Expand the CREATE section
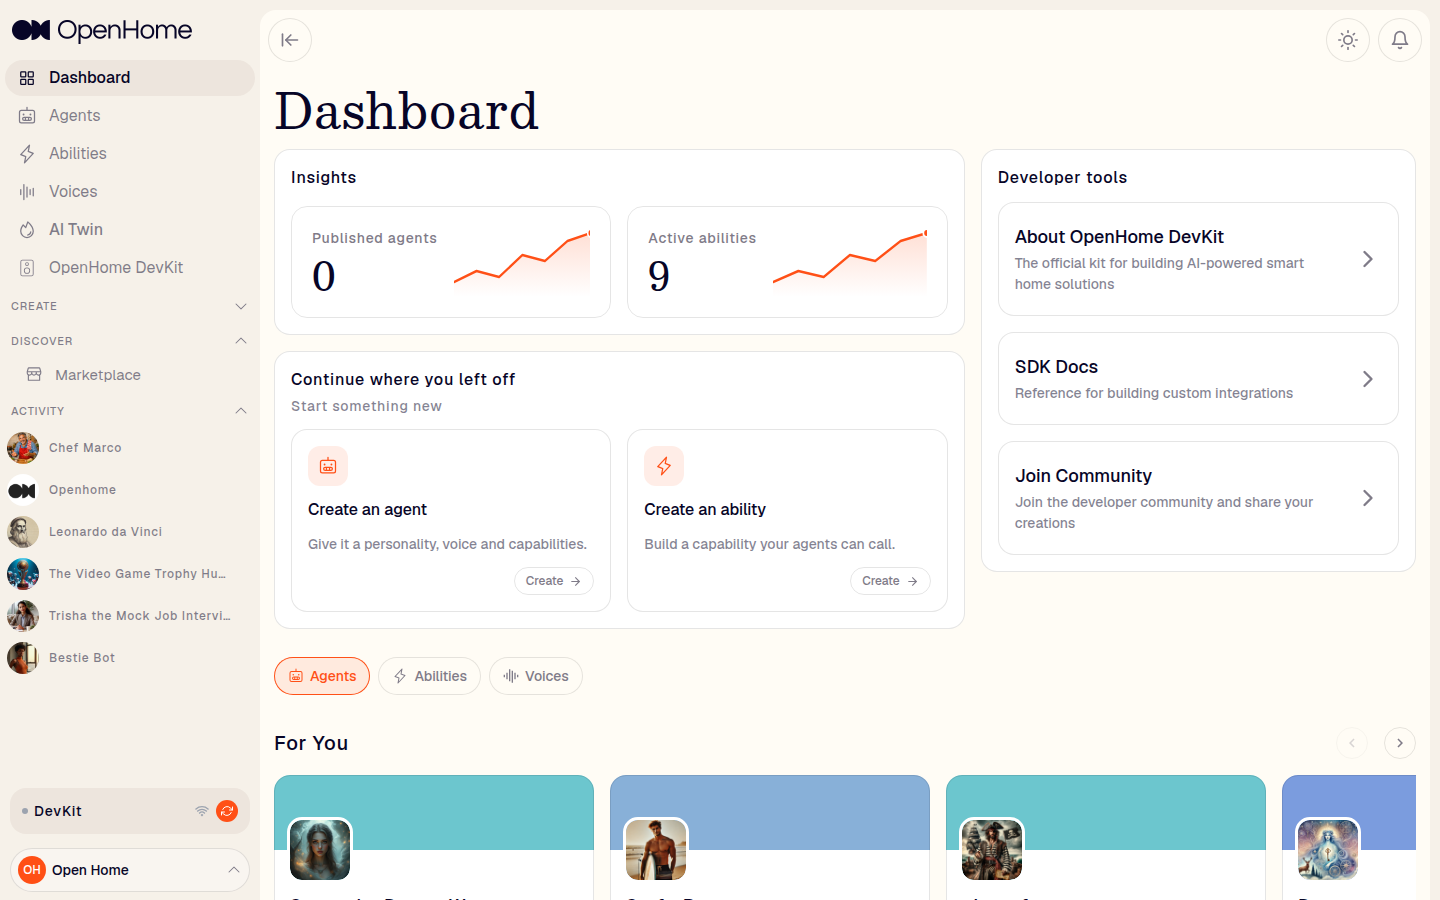The height and width of the screenshot is (900, 1440). pos(130,306)
